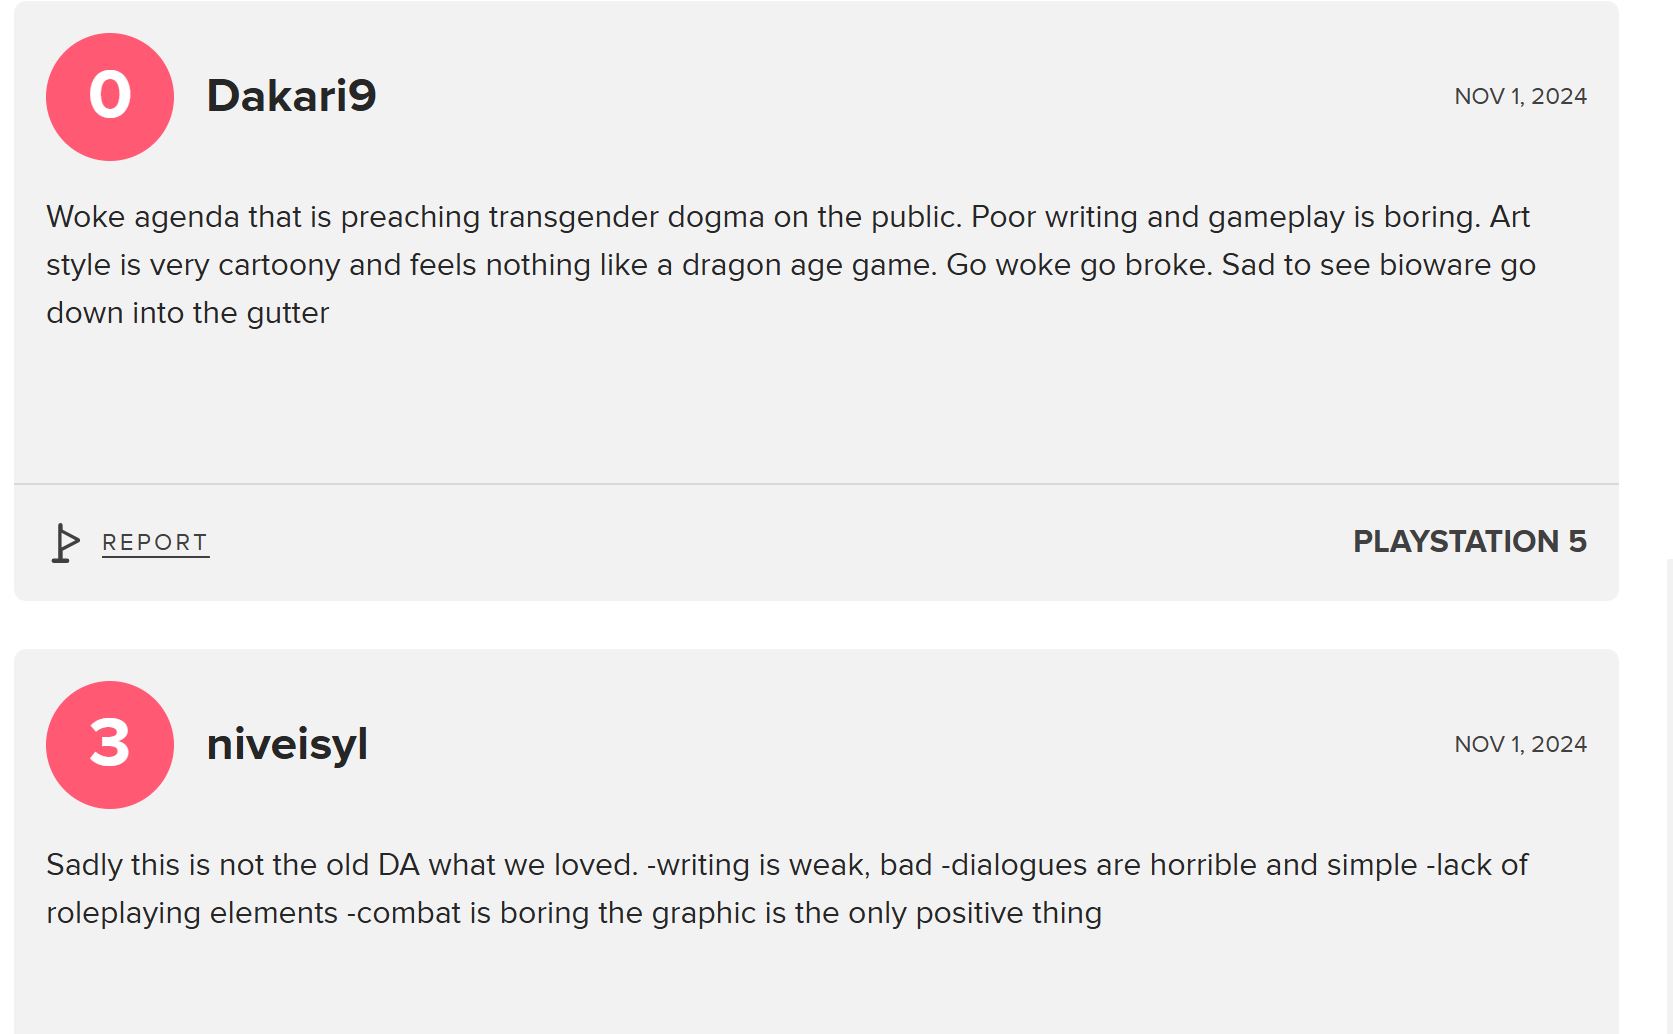This screenshot has width=1673, height=1034.
Task: Click the PLAYSTATION 5 platform label
Action: [1469, 541]
